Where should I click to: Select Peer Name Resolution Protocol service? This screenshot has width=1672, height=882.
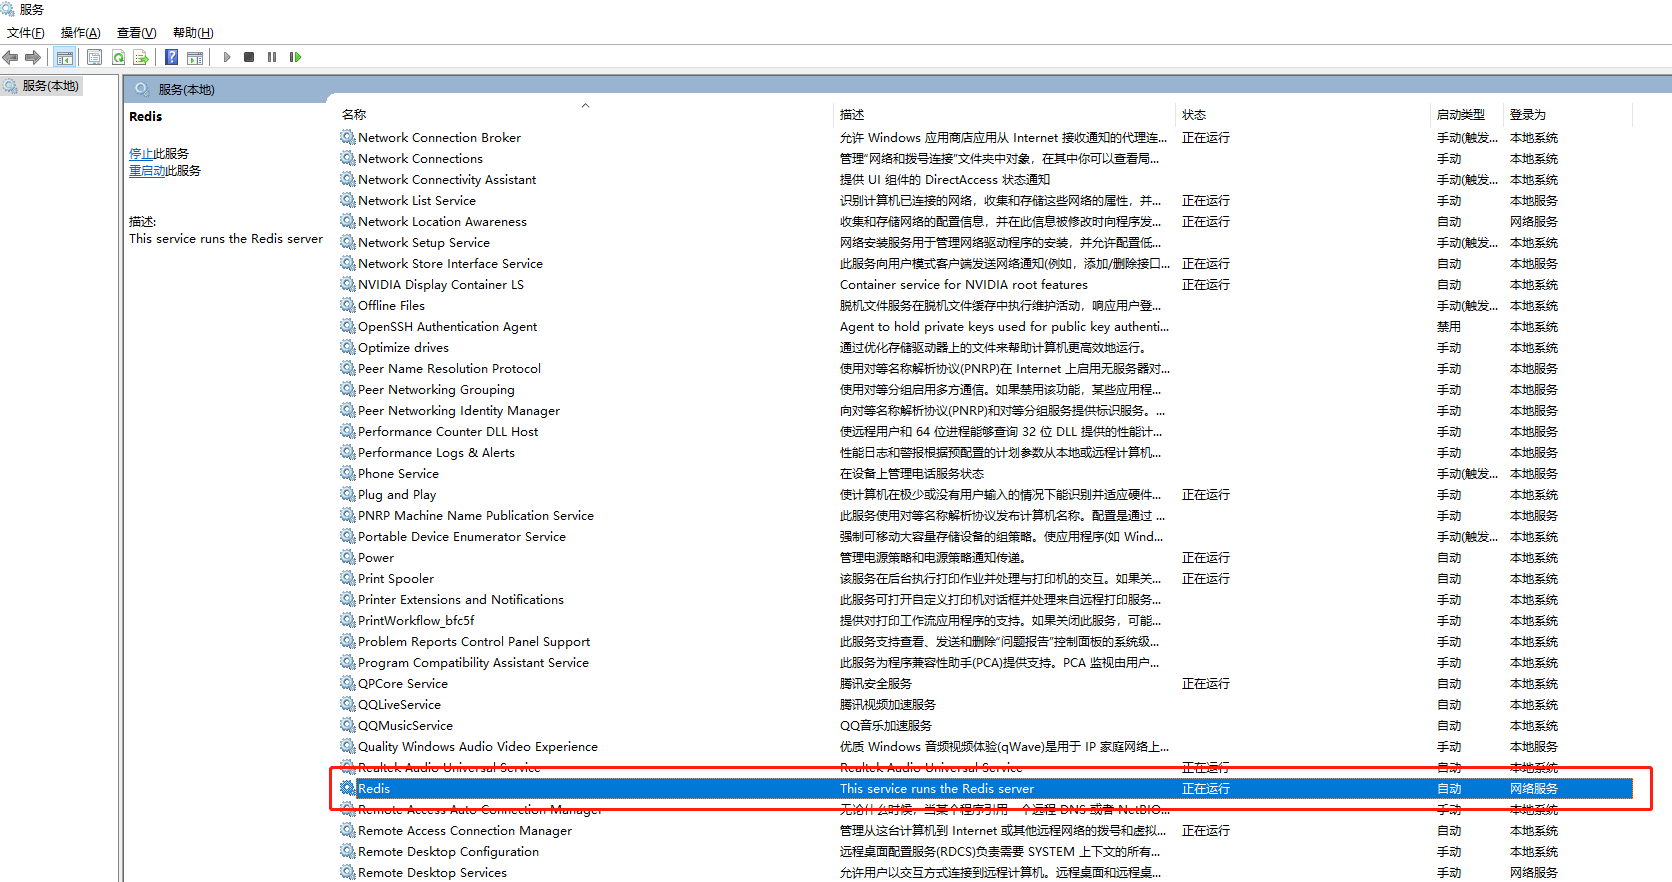coord(449,369)
